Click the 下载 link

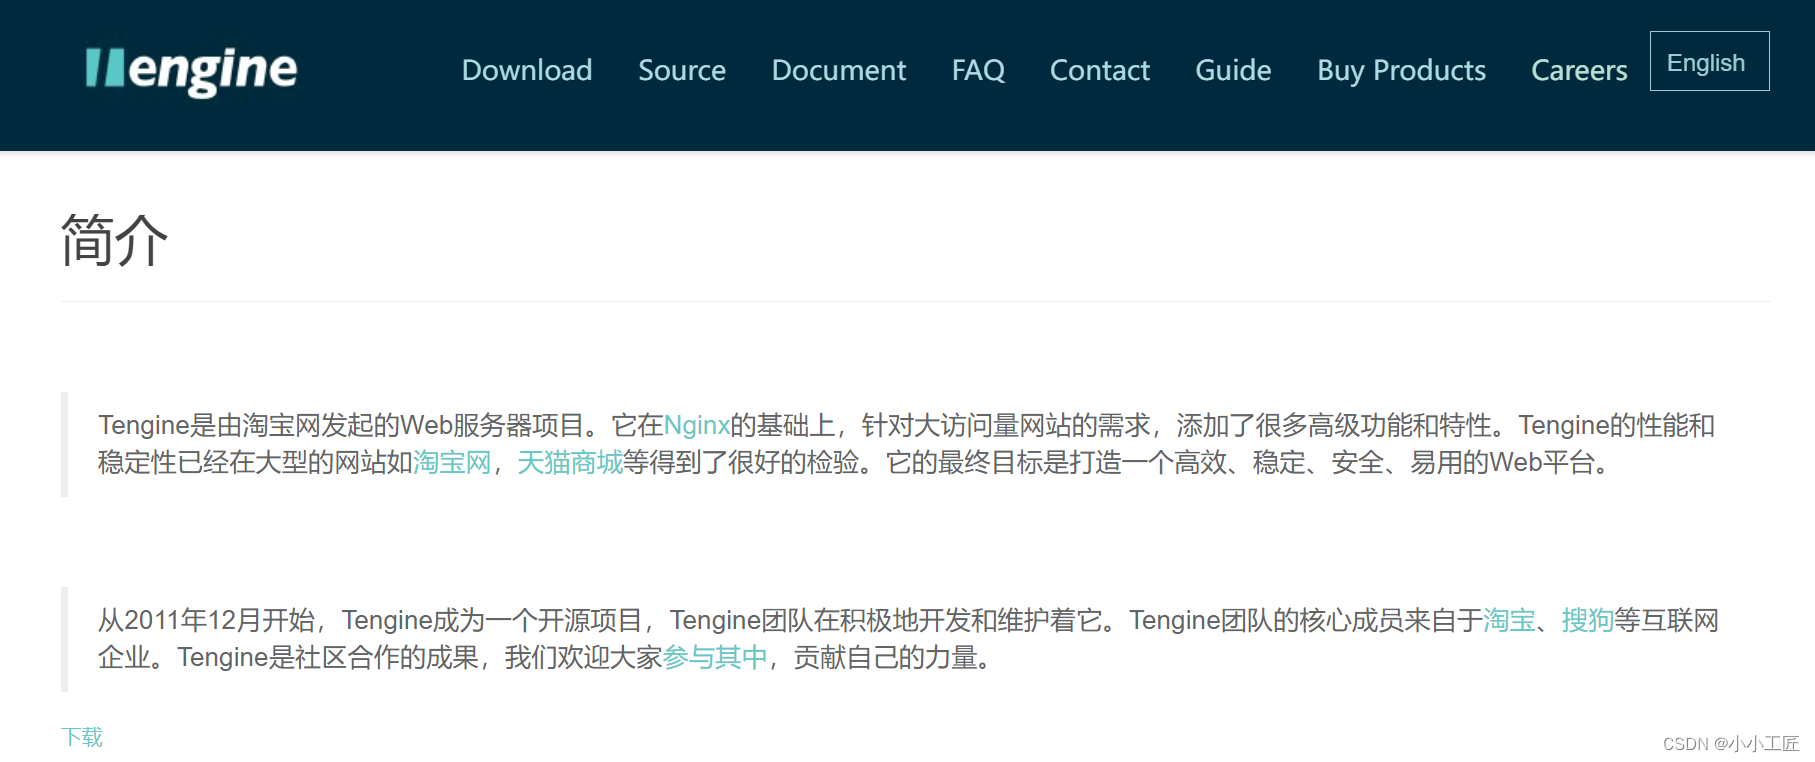point(82,738)
